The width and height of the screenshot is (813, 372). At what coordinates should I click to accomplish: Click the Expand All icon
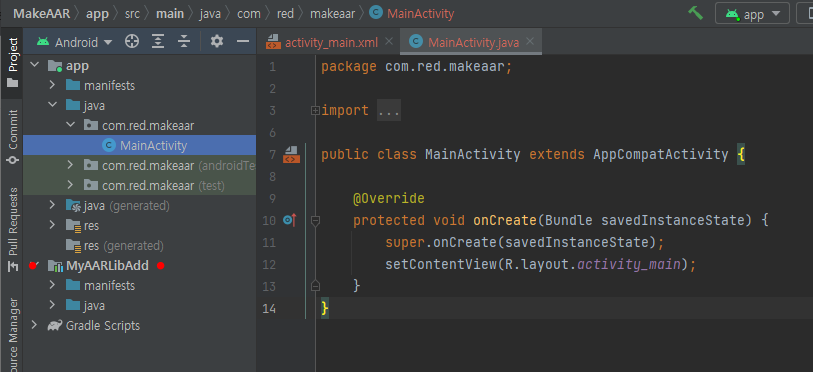coord(158,42)
